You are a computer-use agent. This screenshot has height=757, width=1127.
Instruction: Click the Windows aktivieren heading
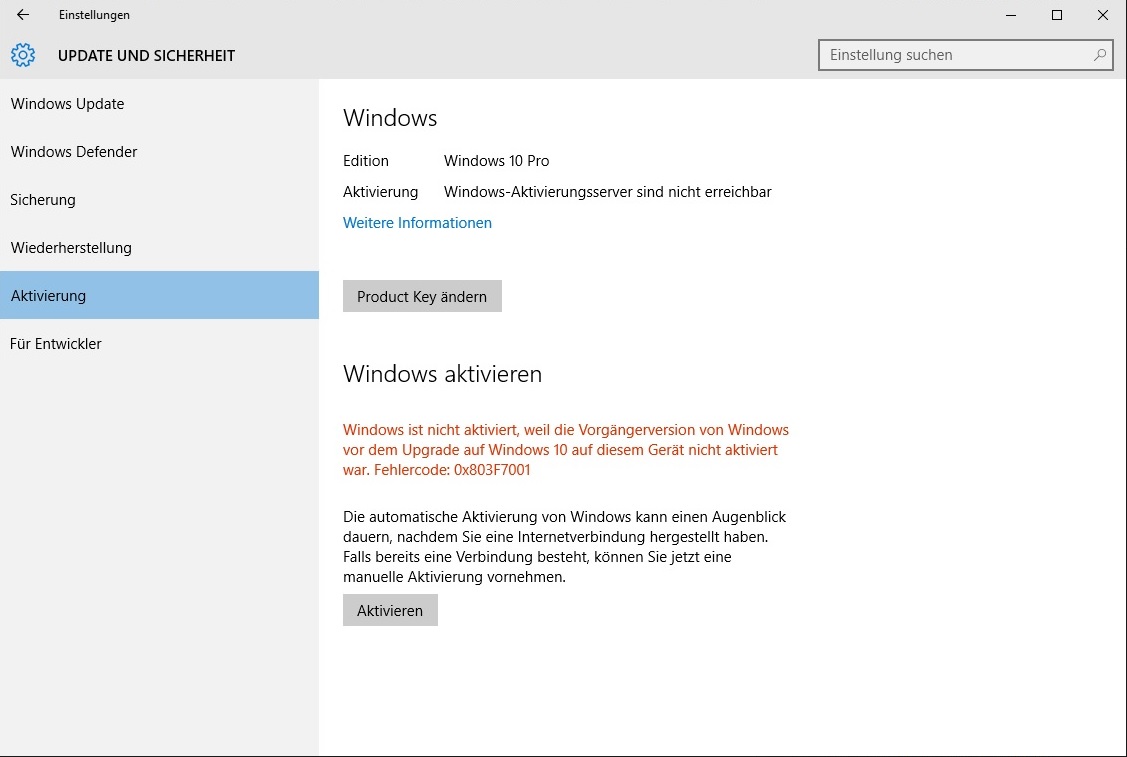442,374
